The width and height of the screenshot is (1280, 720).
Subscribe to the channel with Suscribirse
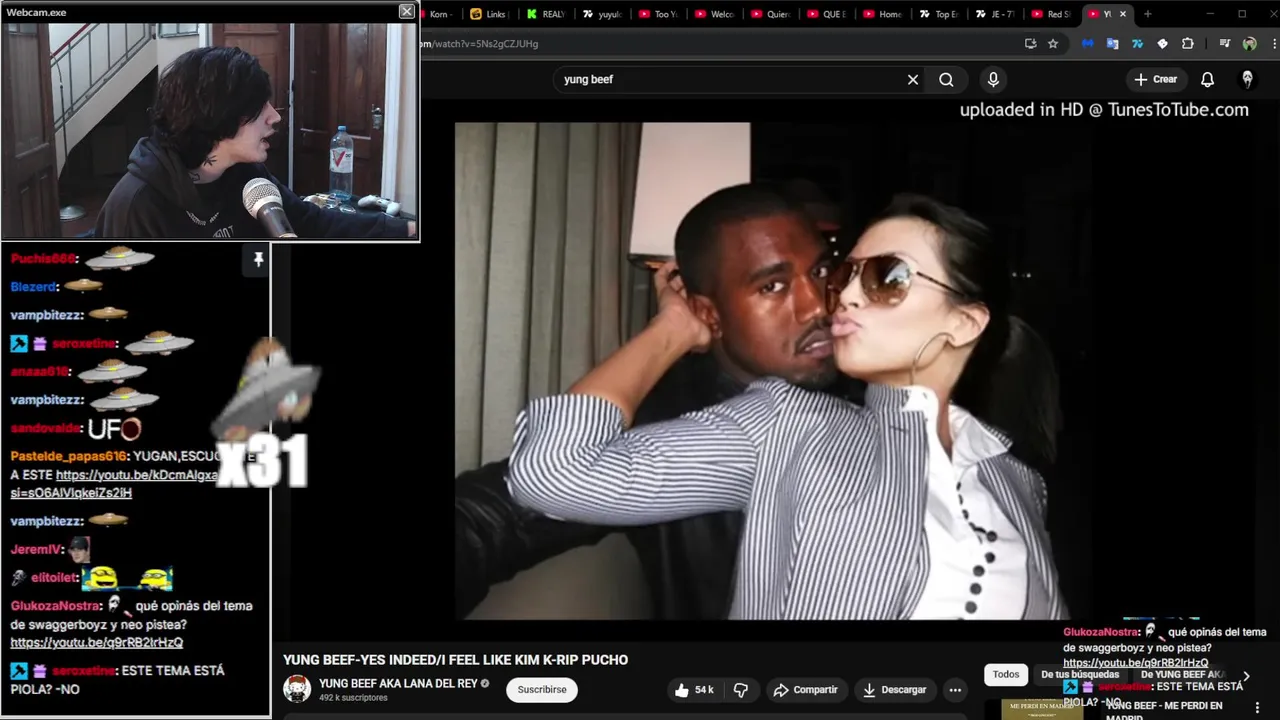(x=542, y=690)
